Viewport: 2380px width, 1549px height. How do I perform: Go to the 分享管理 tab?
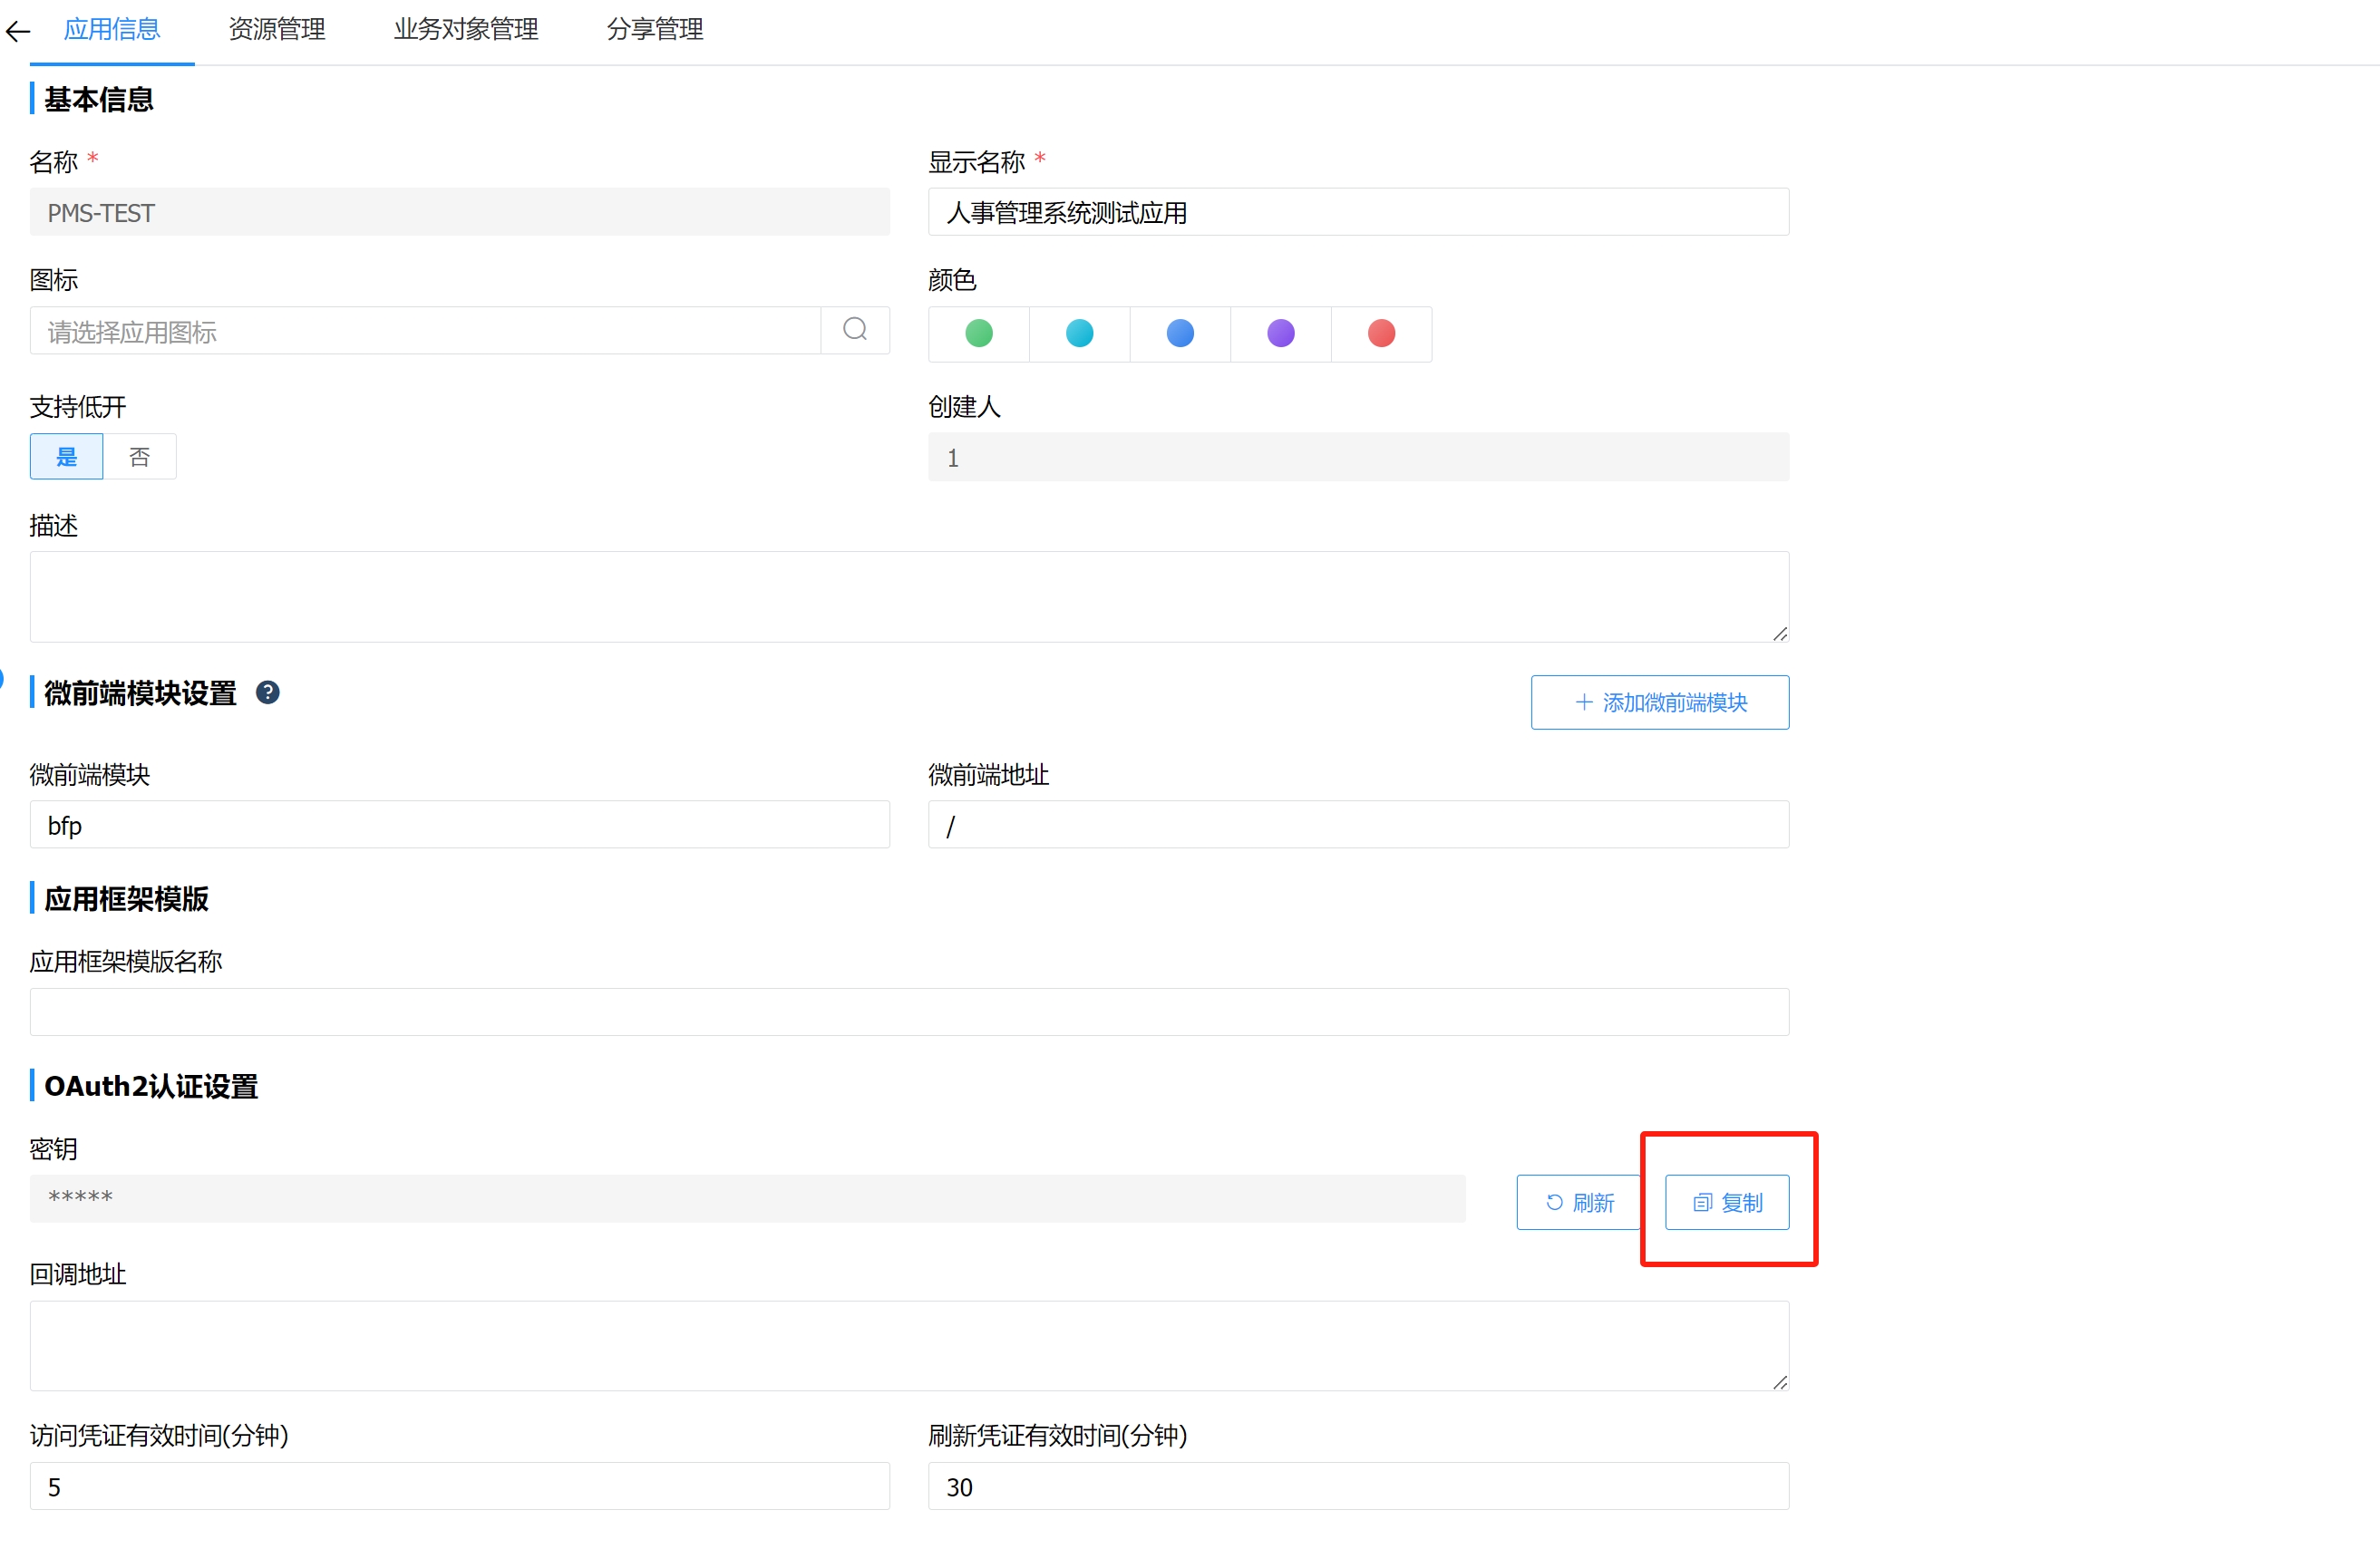click(655, 29)
